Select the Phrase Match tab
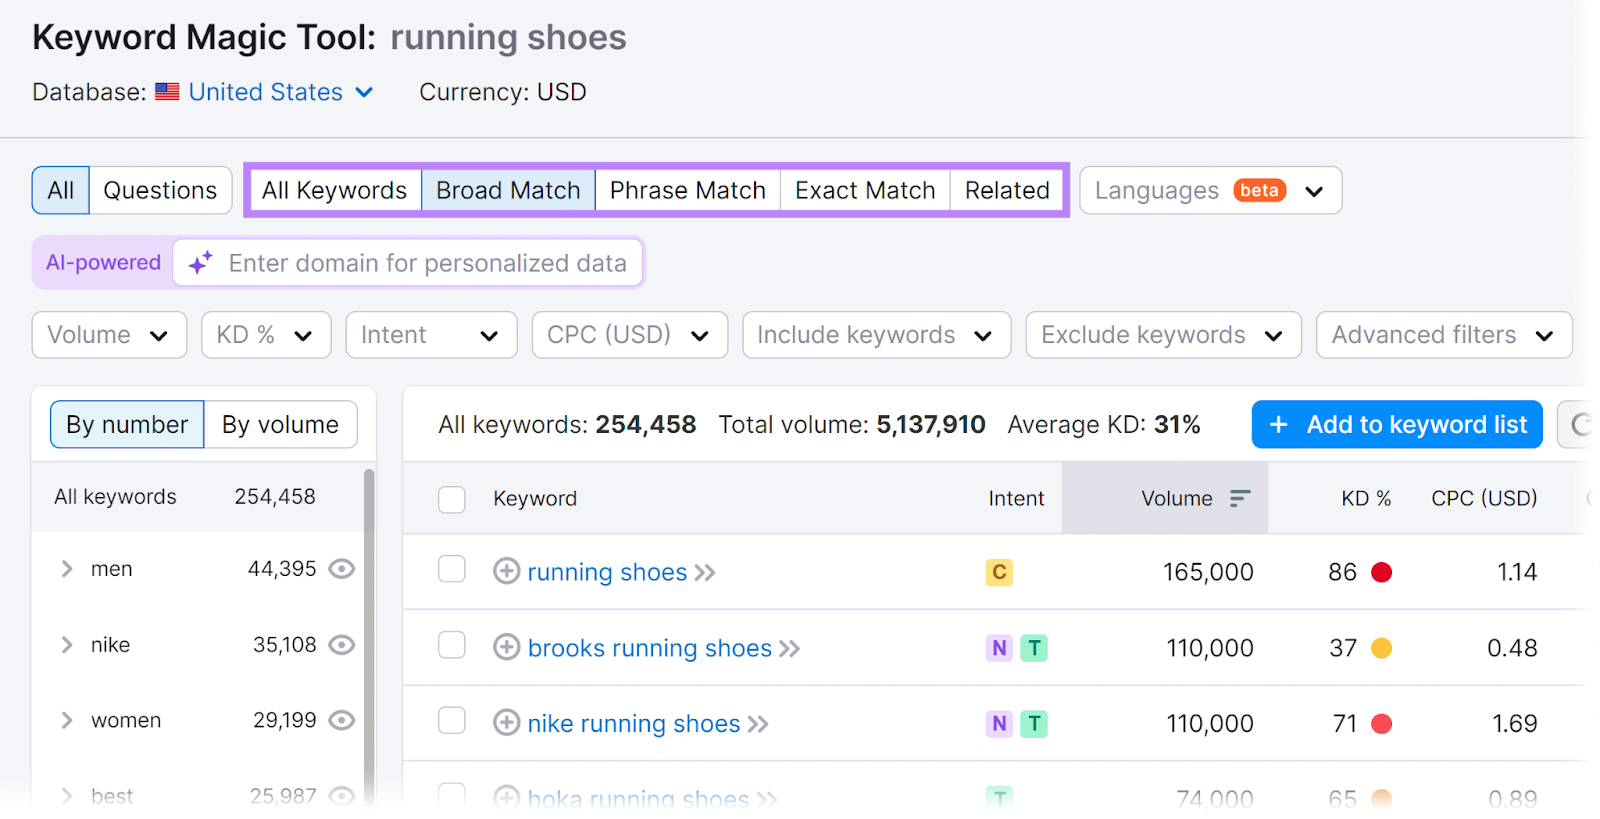 tap(688, 190)
